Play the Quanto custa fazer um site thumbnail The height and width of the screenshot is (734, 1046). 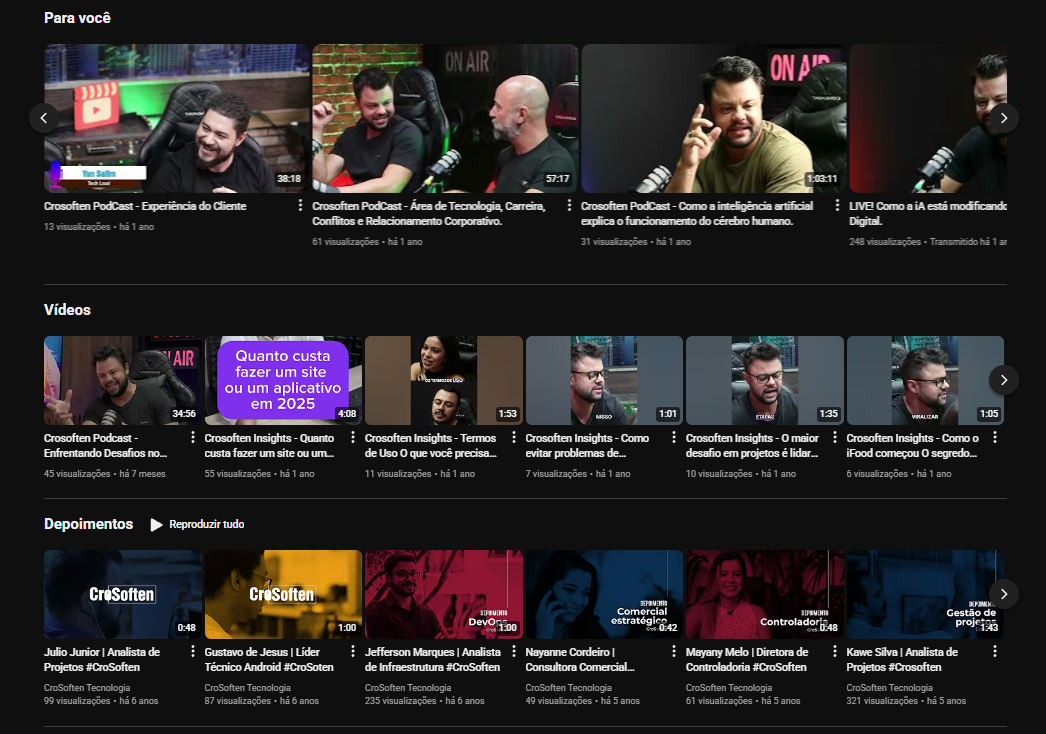point(283,380)
